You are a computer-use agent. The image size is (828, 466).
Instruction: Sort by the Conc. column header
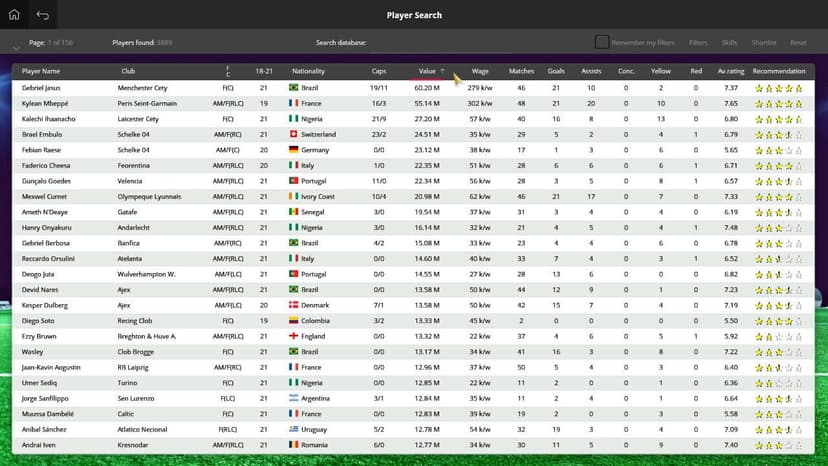coord(626,71)
